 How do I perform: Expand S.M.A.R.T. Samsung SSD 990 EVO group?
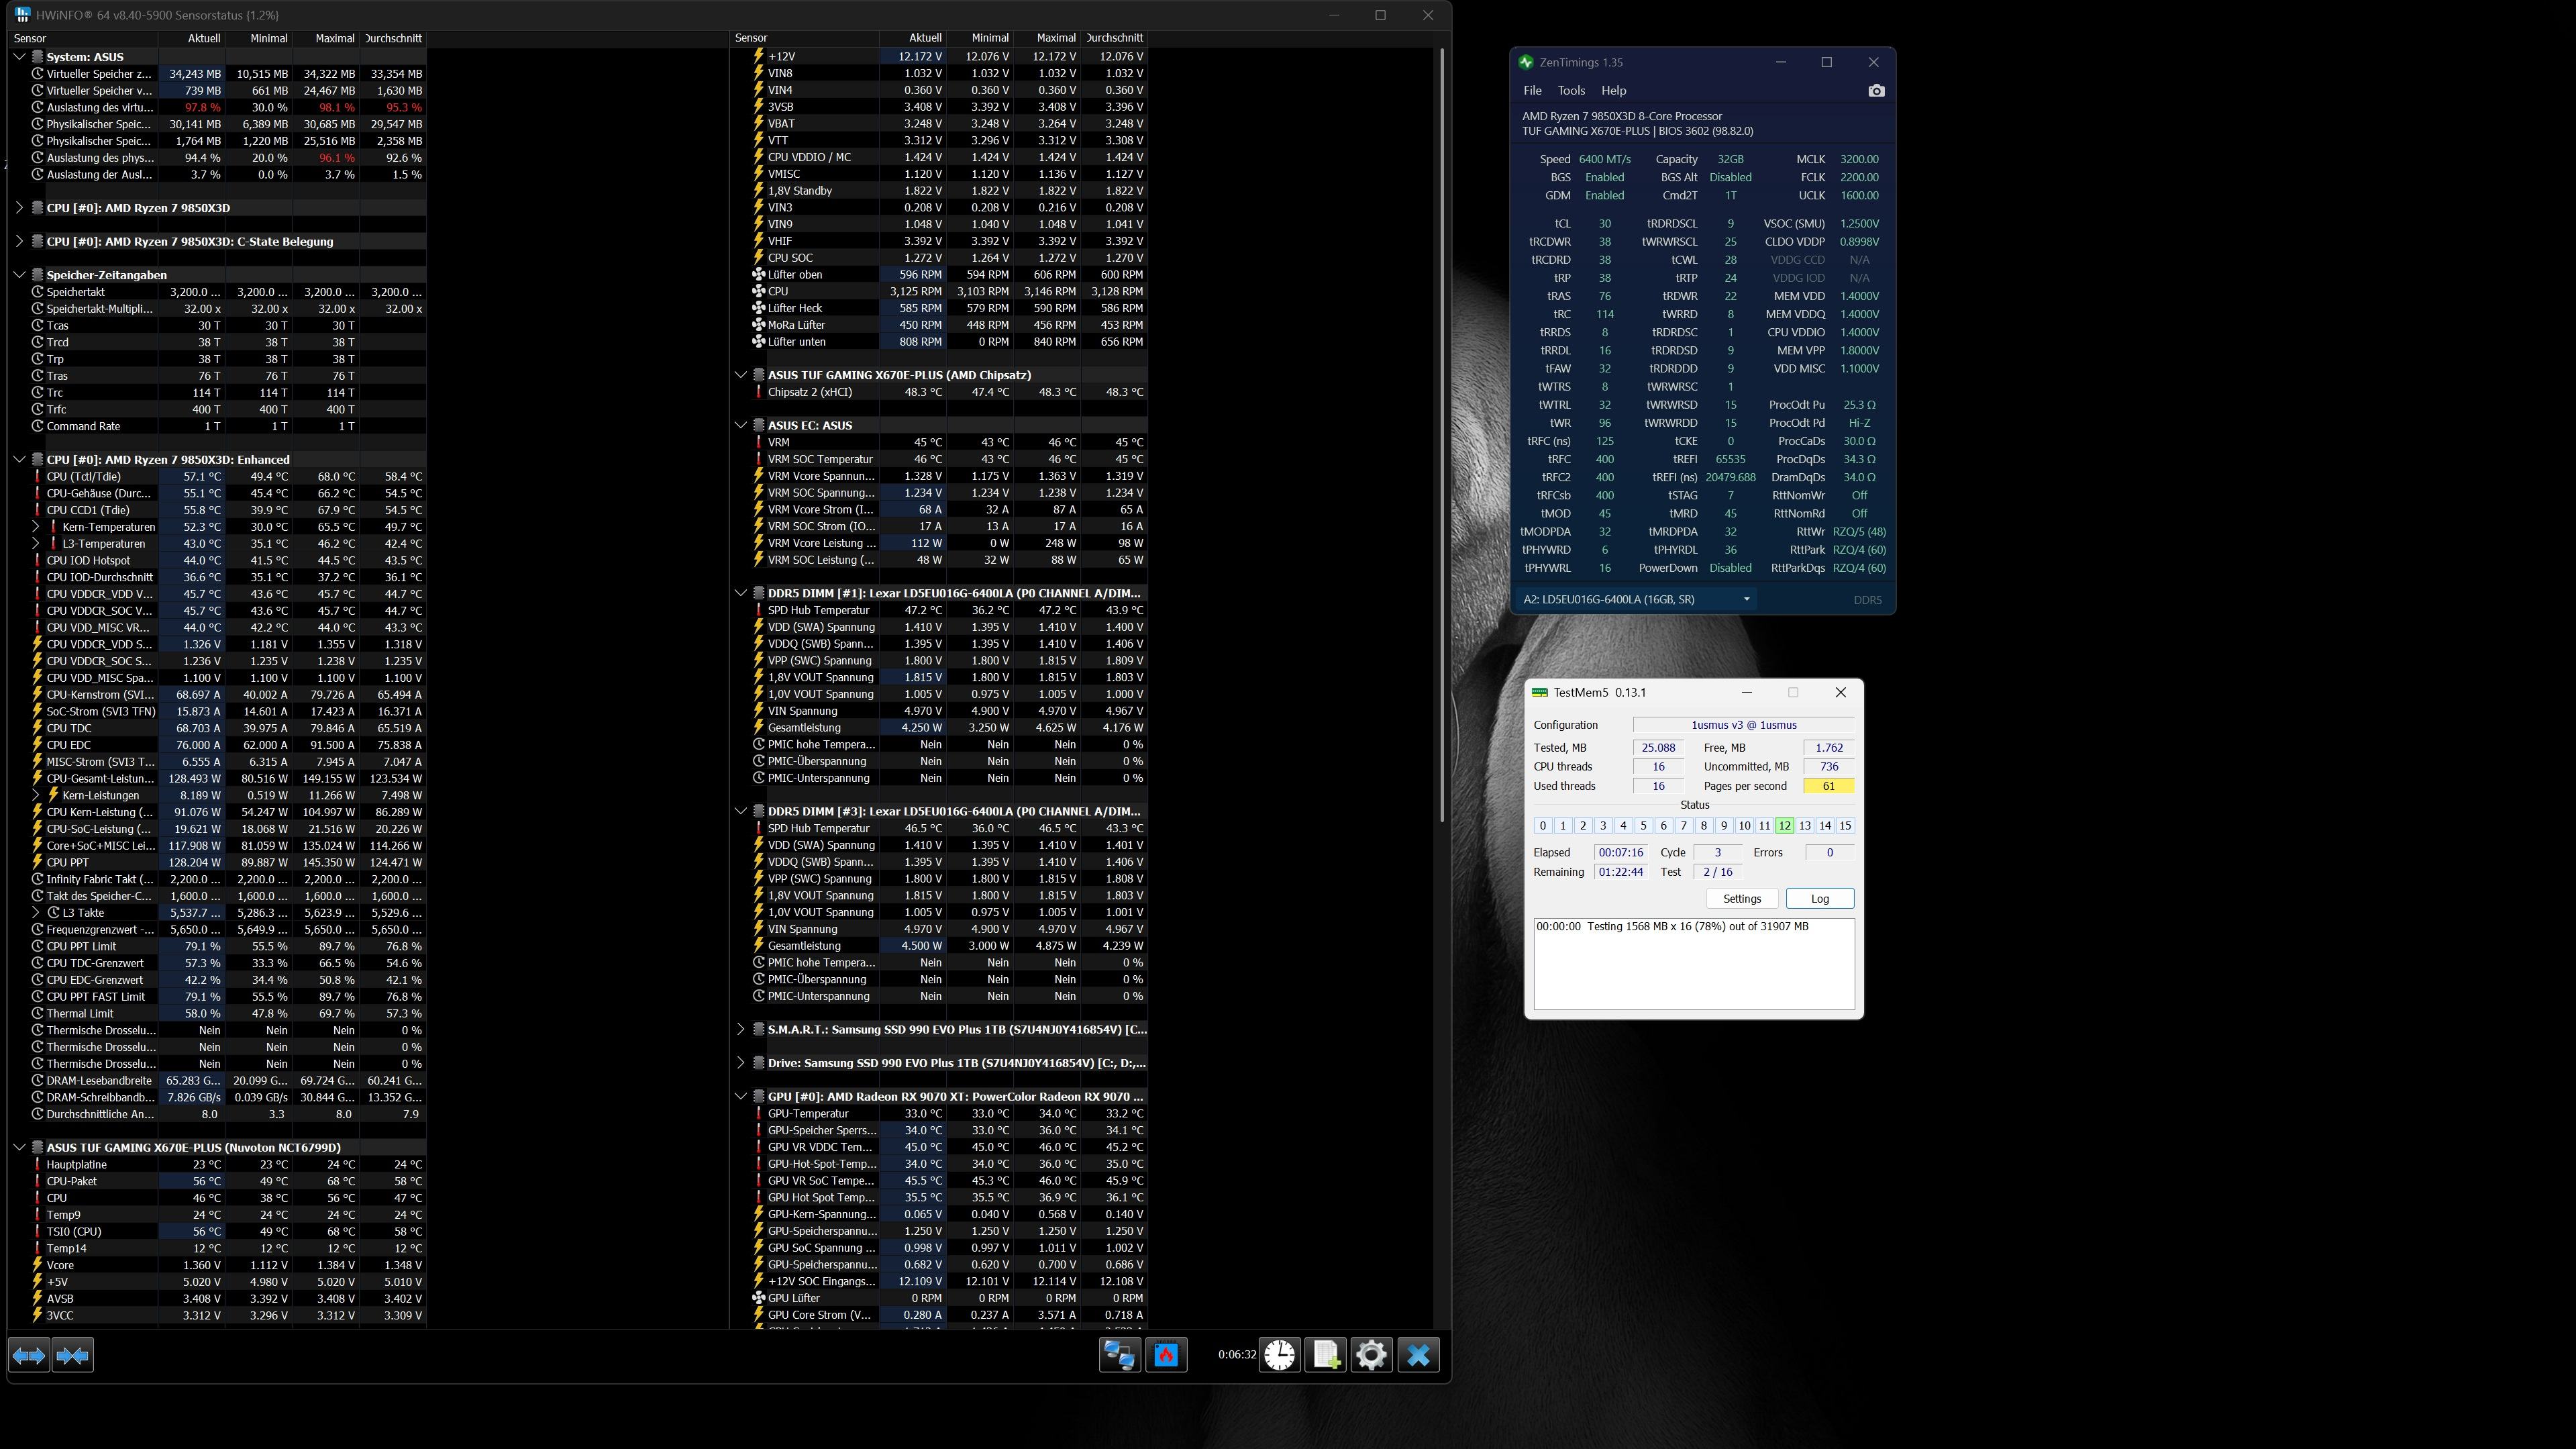pos(740,1029)
